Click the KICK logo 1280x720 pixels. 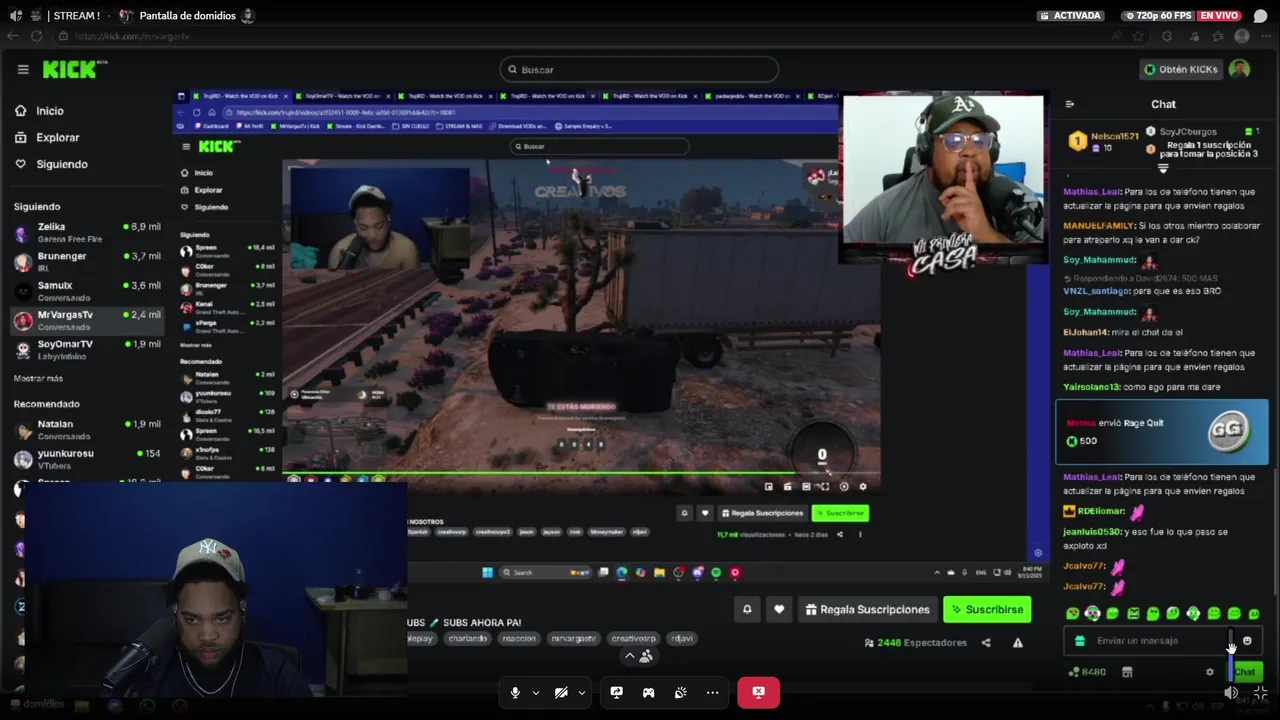72,69
